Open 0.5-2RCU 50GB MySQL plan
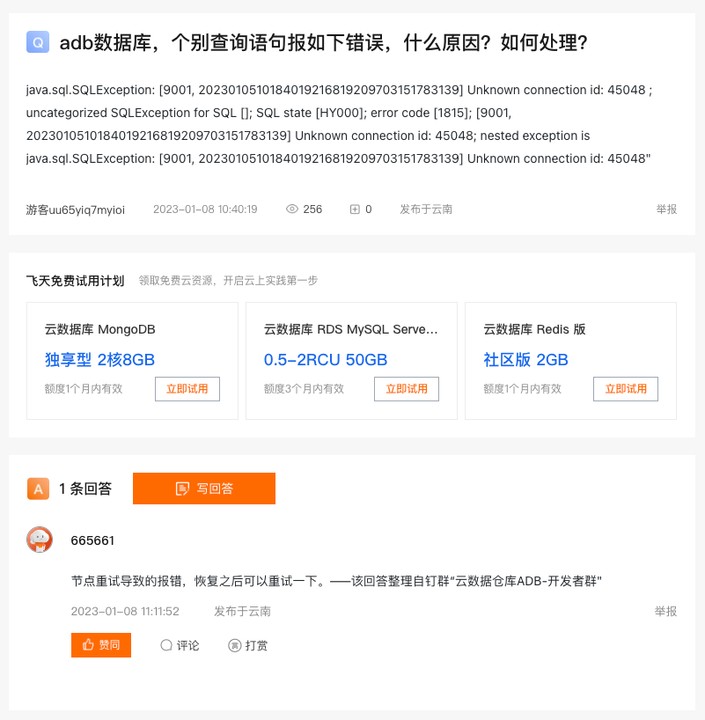Image resolution: width=705 pixels, height=720 pixels. coord(326,360)
